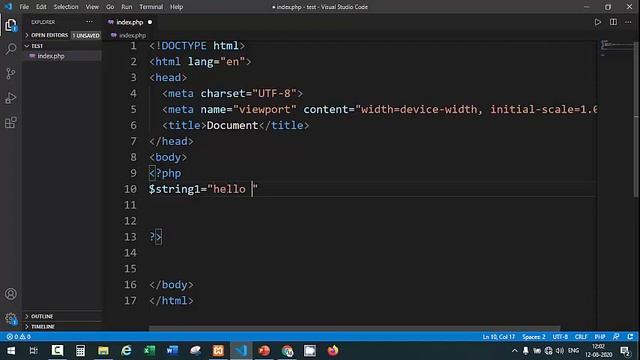Click ENG language indicator in tray
The image size is (640, 360).
click(573, 351)
